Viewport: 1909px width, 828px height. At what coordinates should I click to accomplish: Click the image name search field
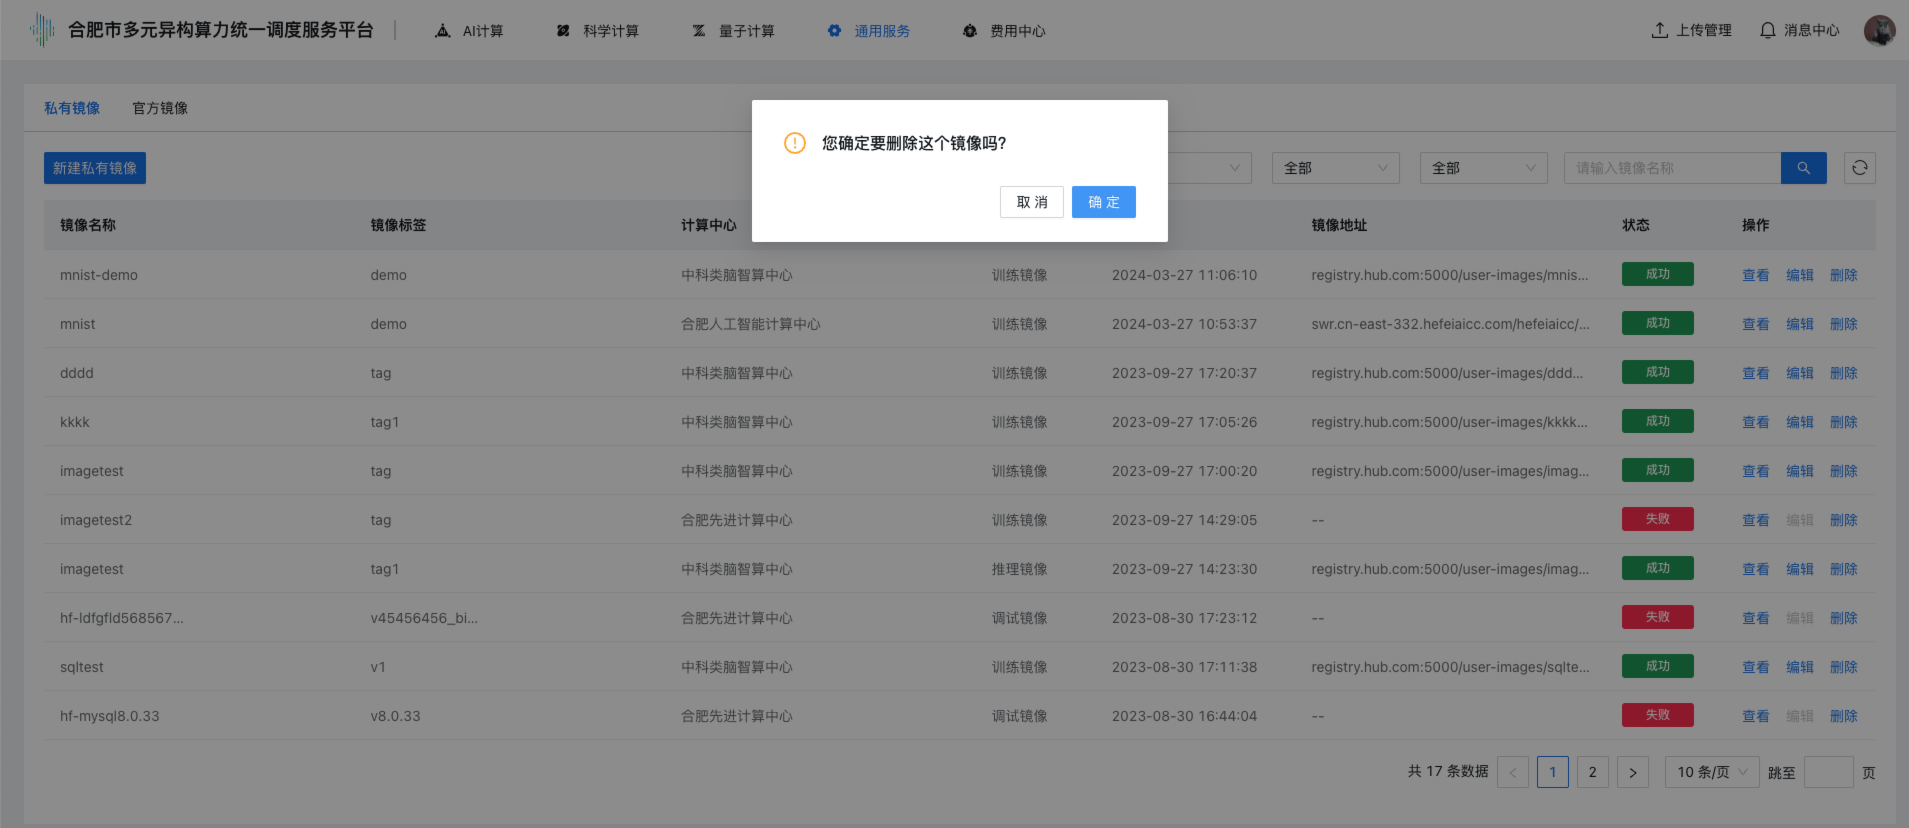tap(1672, 168)
